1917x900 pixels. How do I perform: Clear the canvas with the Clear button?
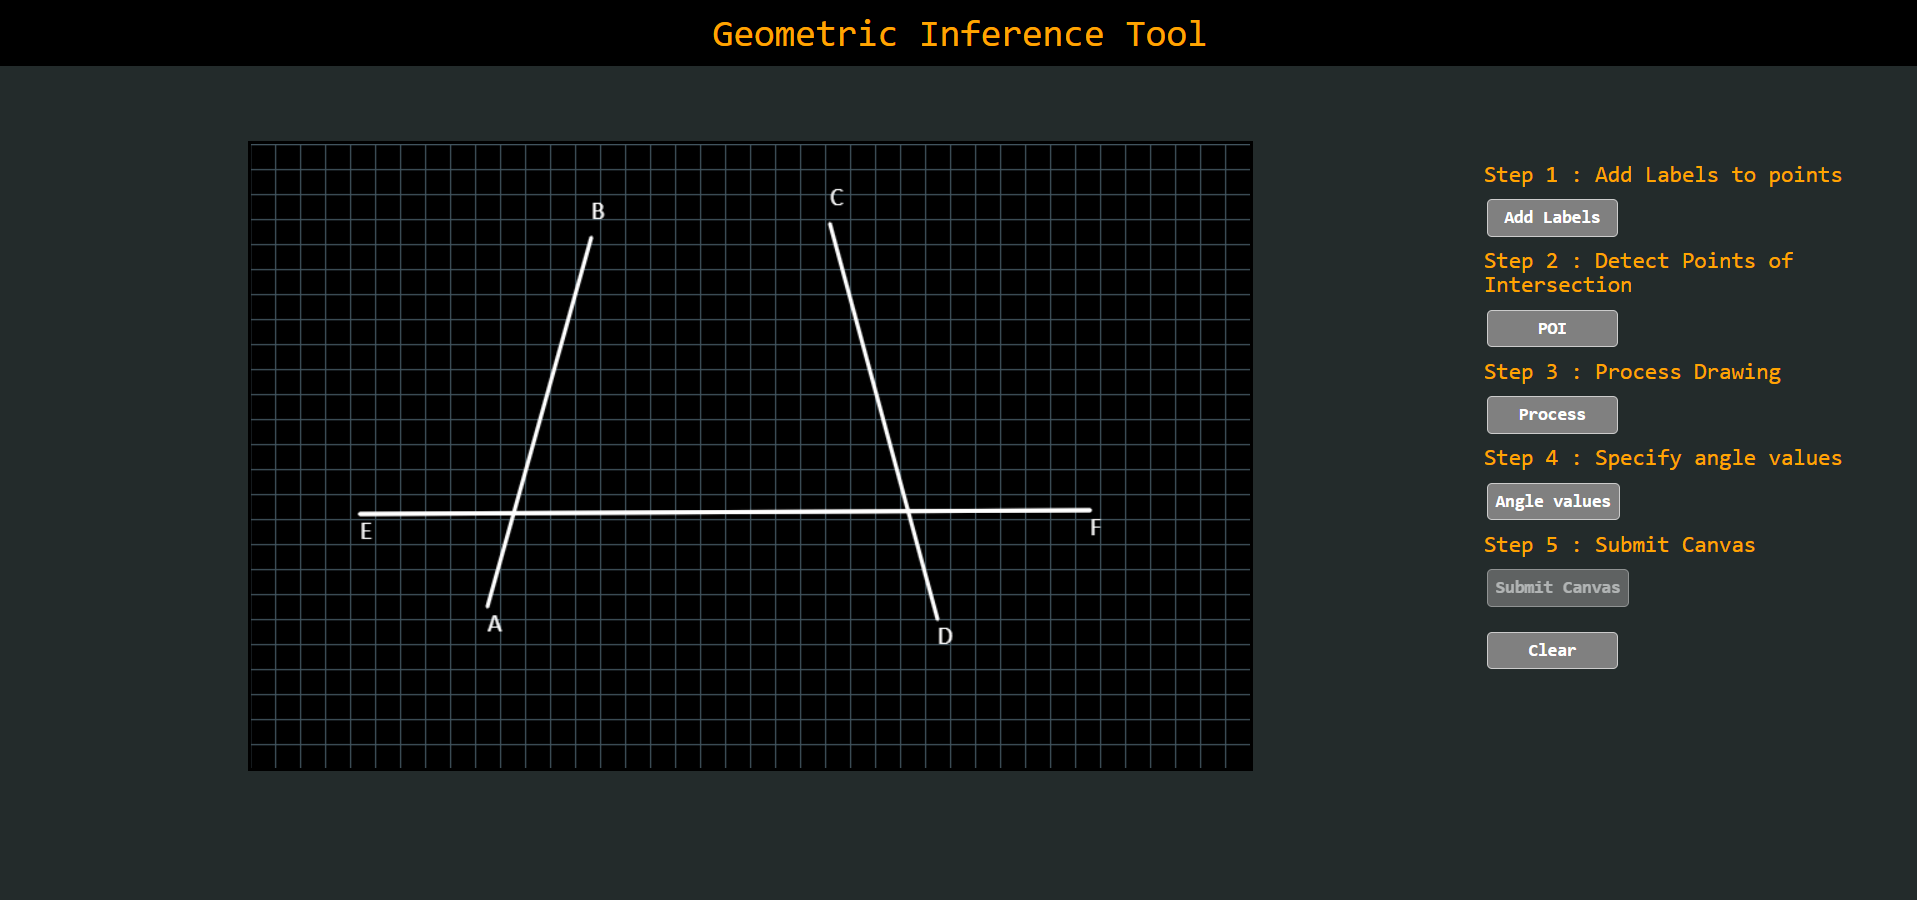(x=1552, y=651)
